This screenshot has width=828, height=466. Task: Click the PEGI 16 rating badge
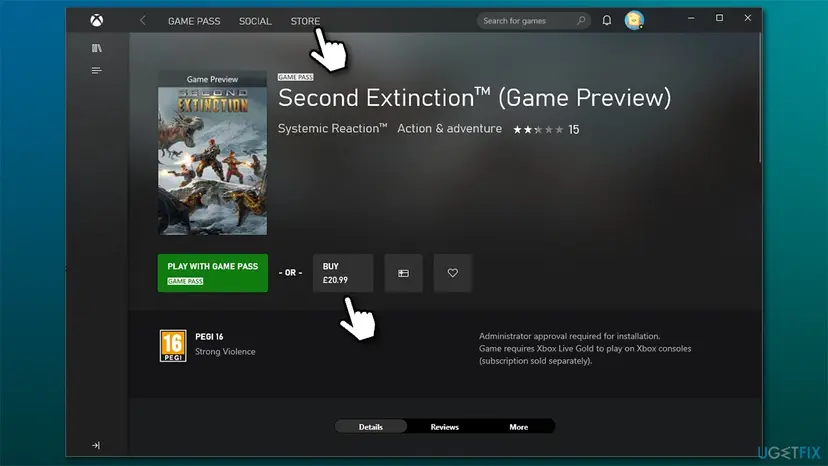pyautogui.click(x=173, y=346)
